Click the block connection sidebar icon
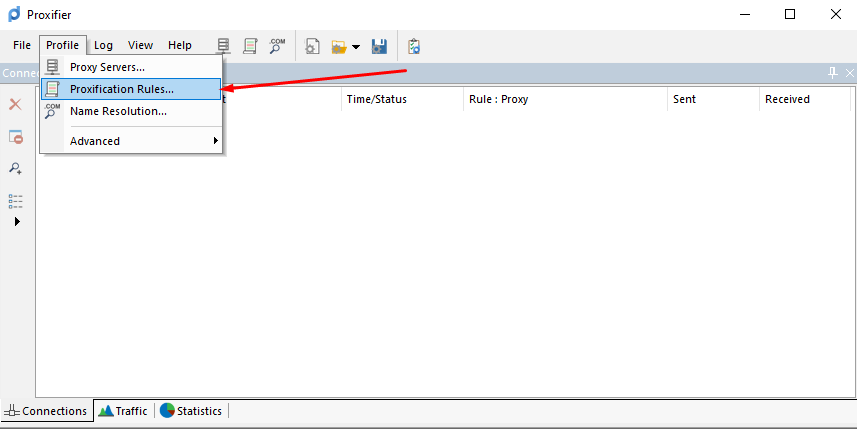This screenshot has height=433, width=857. pos(16,137)
